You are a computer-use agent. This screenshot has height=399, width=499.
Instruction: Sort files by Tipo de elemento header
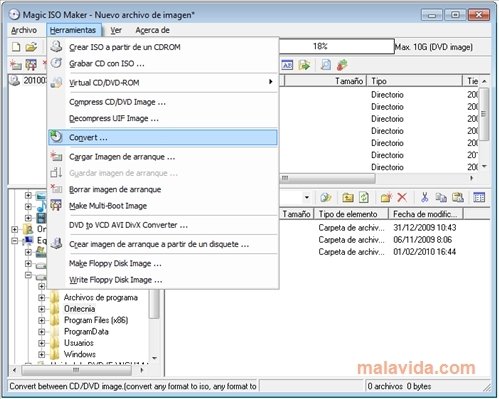pyautogui.click(x=351, y=214)
